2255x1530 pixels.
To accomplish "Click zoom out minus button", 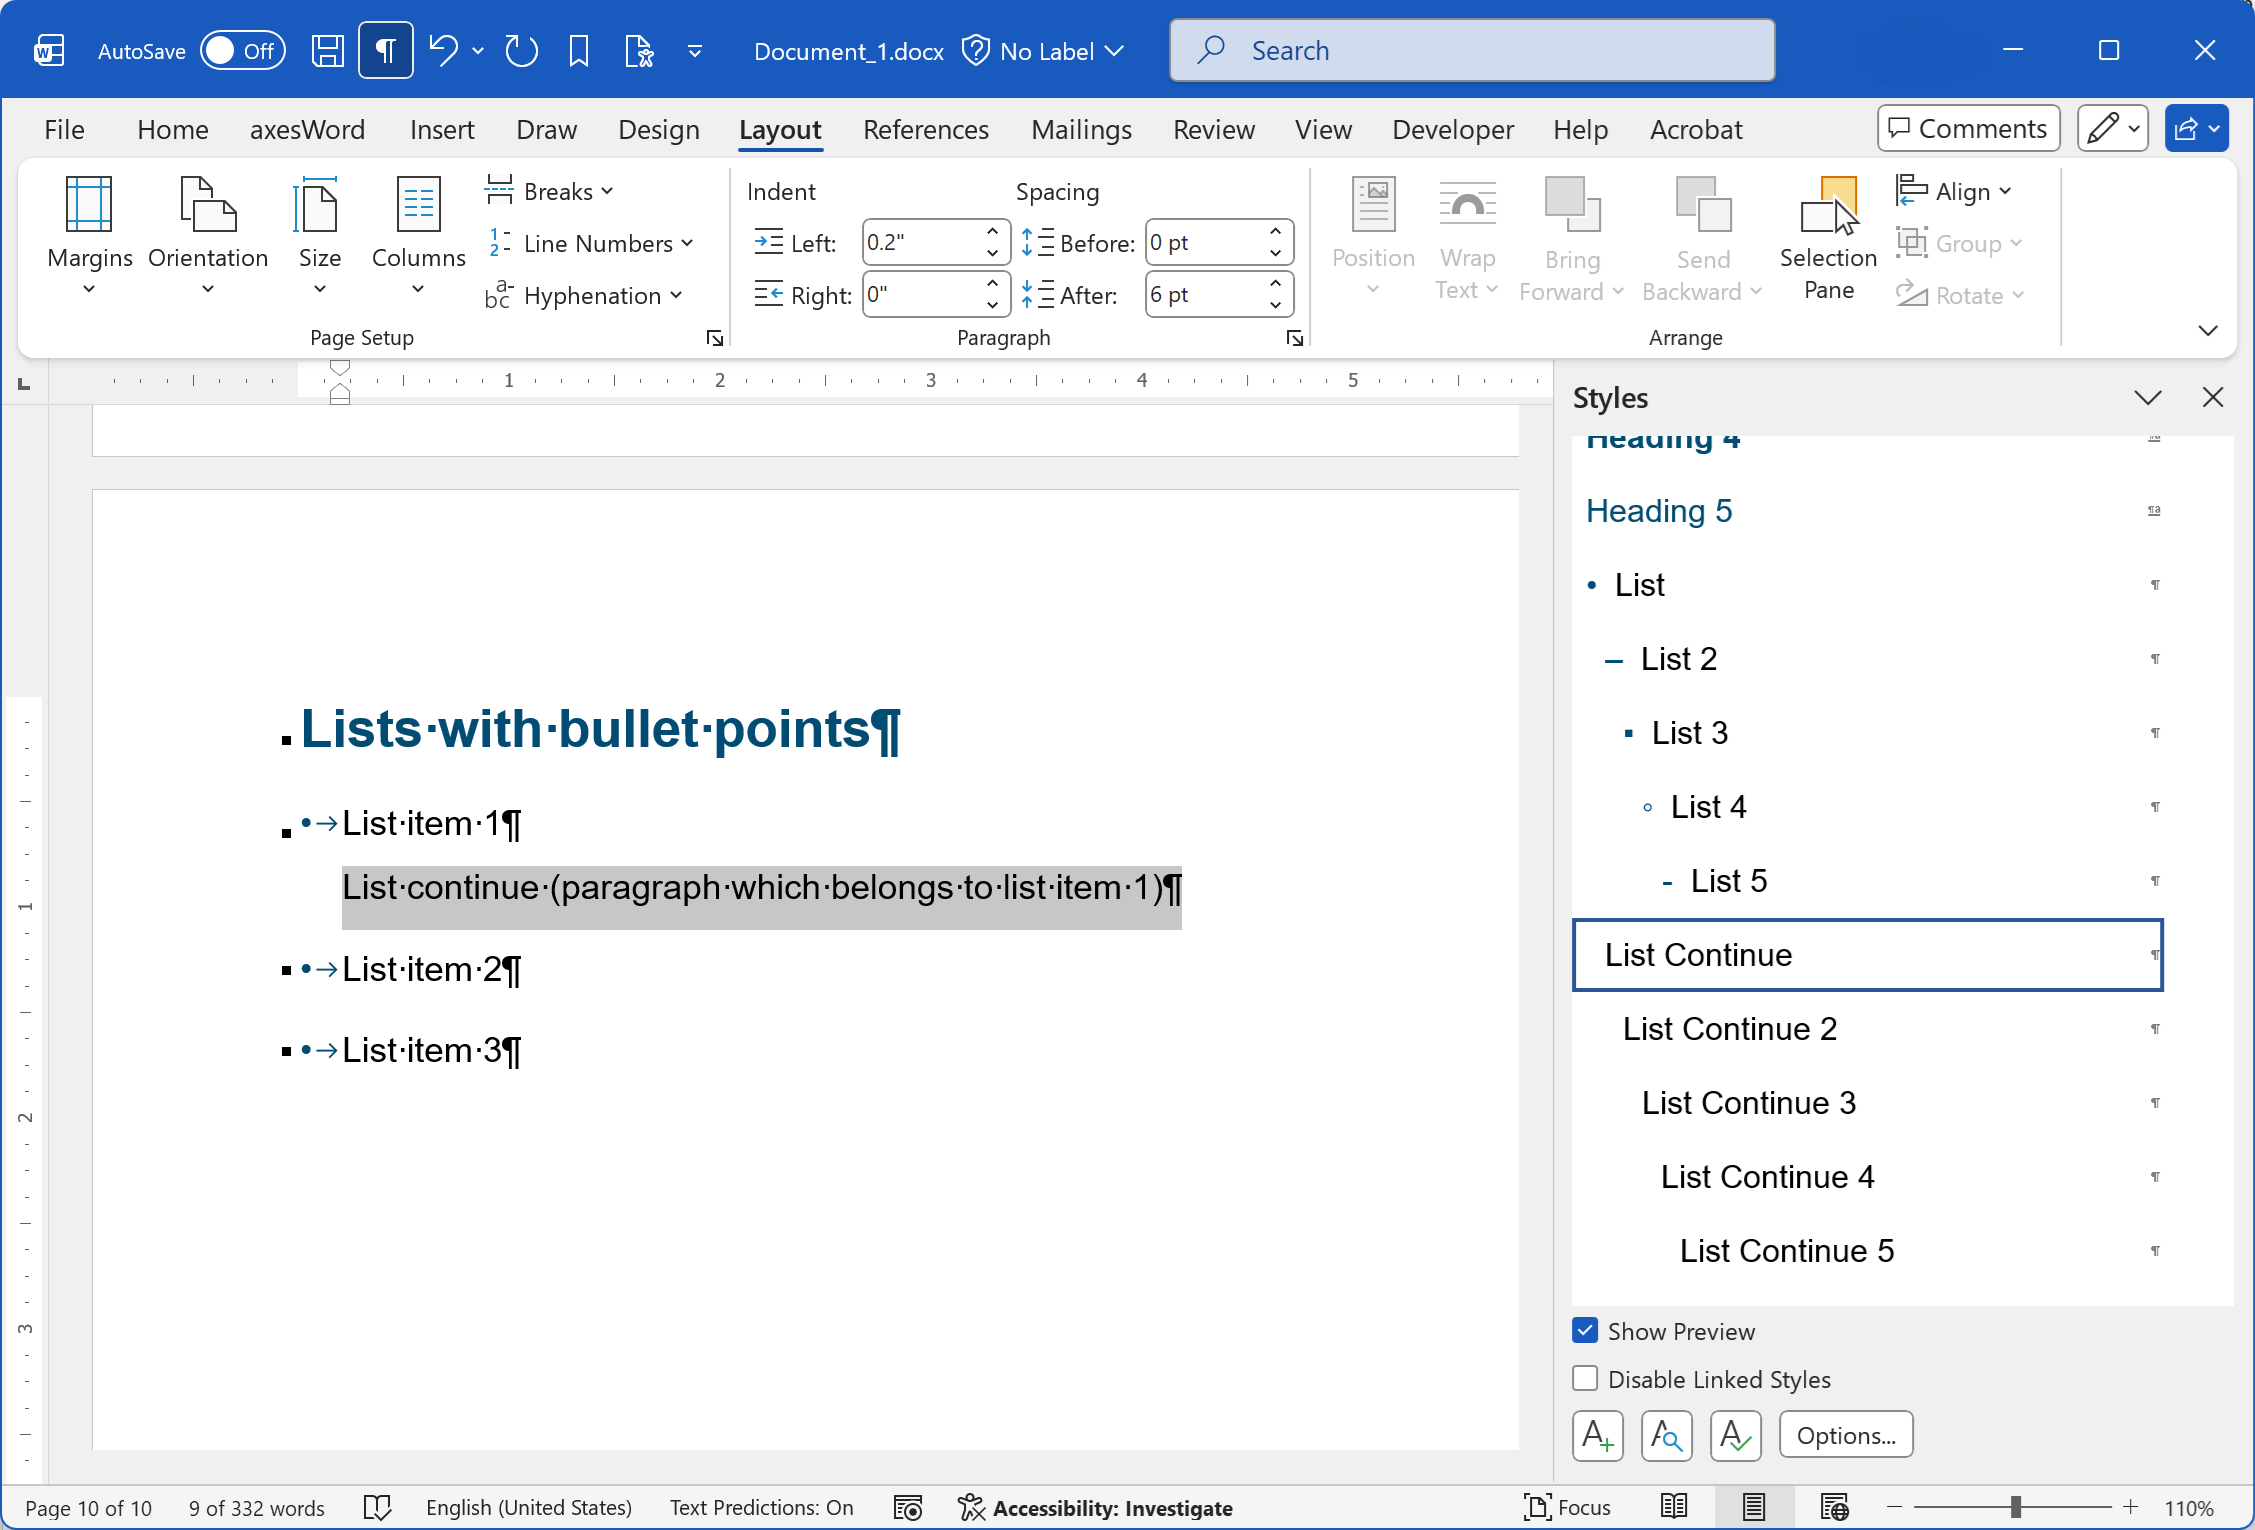I will (x=1894, y=1507).
